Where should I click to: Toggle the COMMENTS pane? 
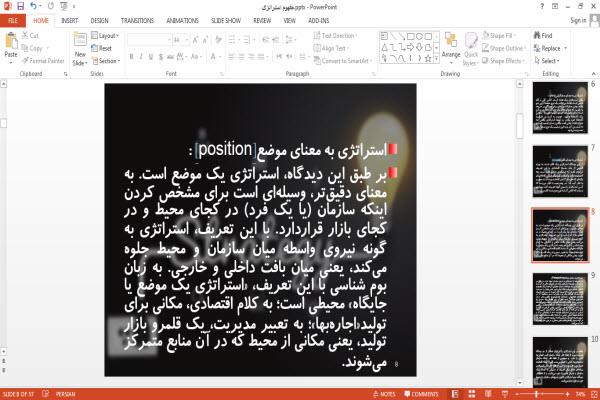pyautogui.click(x=421, y=394)
